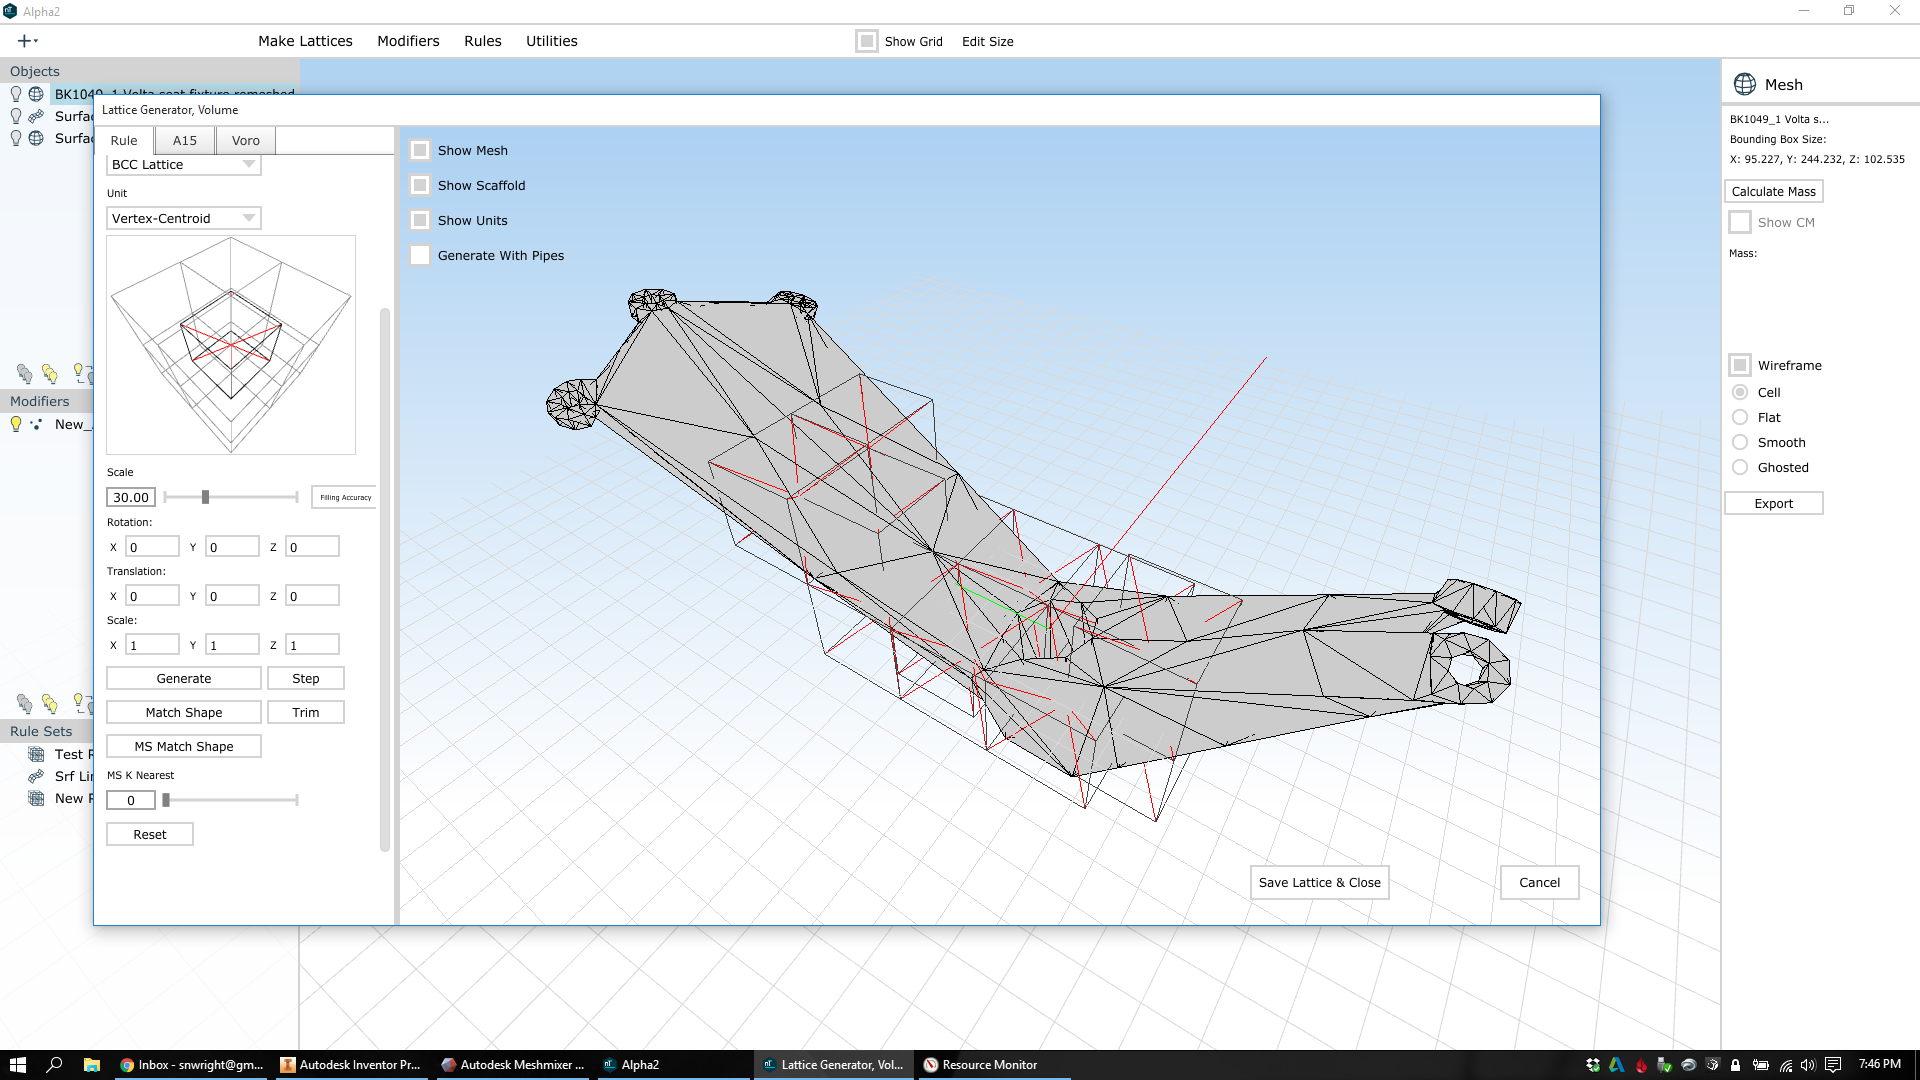This screenshot has width=1920, height=1080.
Task: Open the Vertex-Centroid unit dropdown
Action: pyautogui.click(x=184, y=218)
